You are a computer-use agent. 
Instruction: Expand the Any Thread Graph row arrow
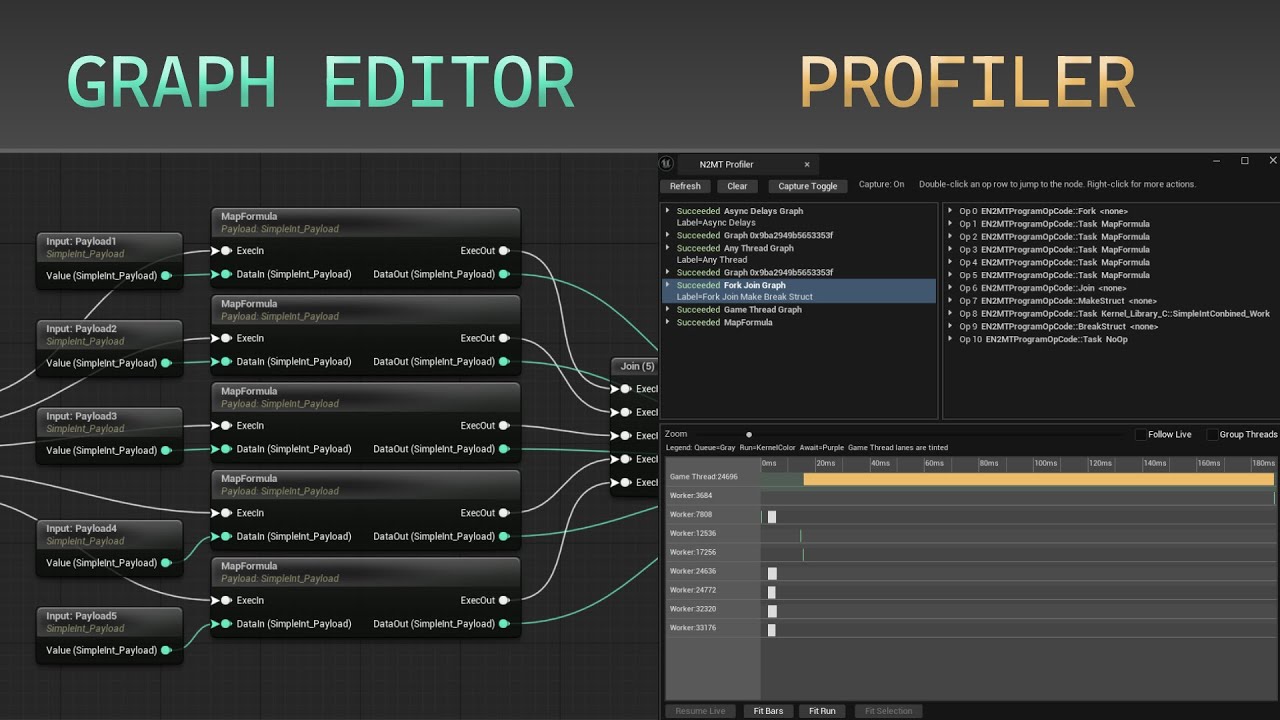coord(668,248)
